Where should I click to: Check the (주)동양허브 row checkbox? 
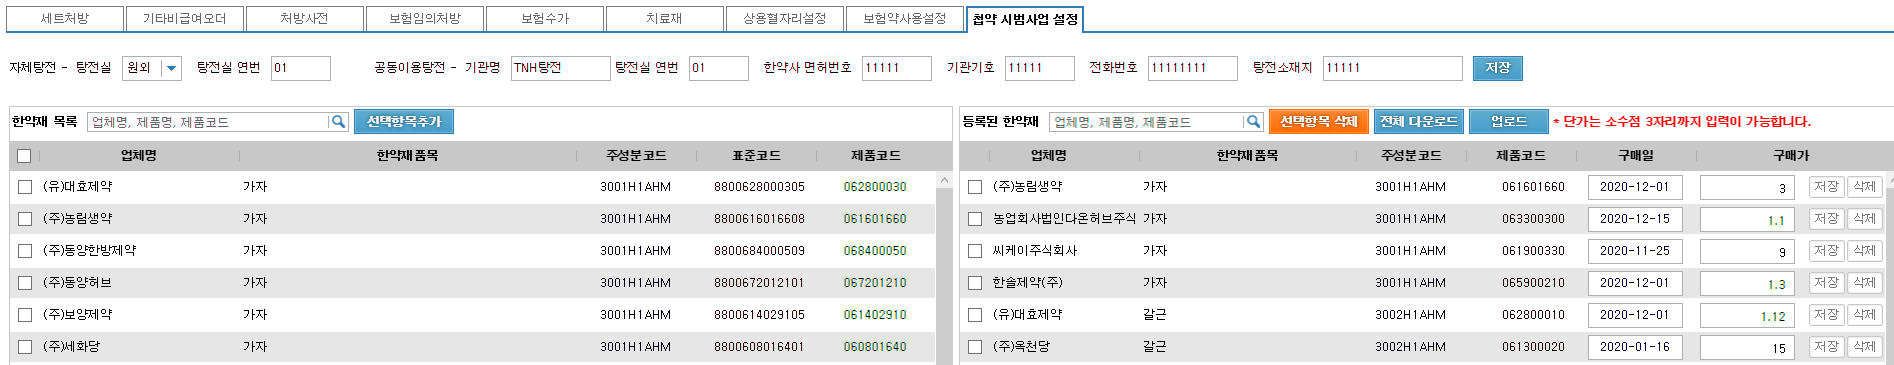tap(25, 283)
